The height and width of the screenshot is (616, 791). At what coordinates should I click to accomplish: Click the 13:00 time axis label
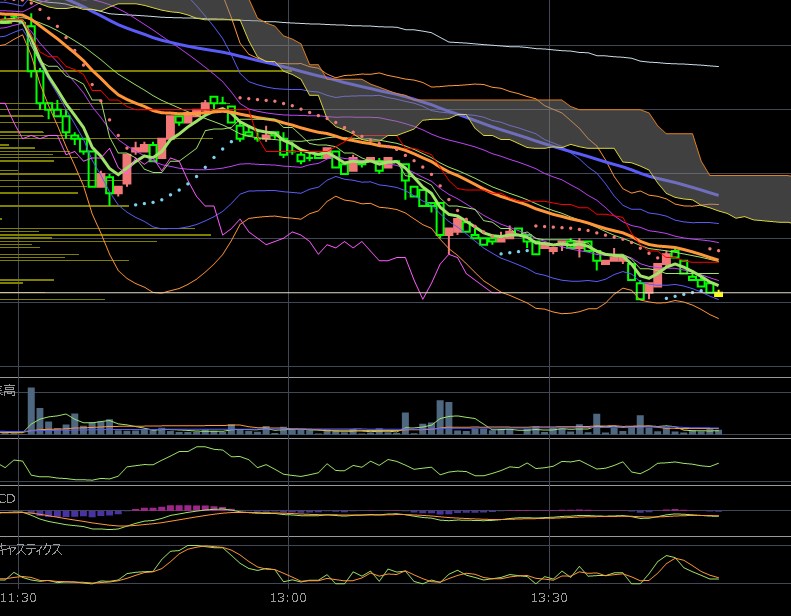coord(288,598)
